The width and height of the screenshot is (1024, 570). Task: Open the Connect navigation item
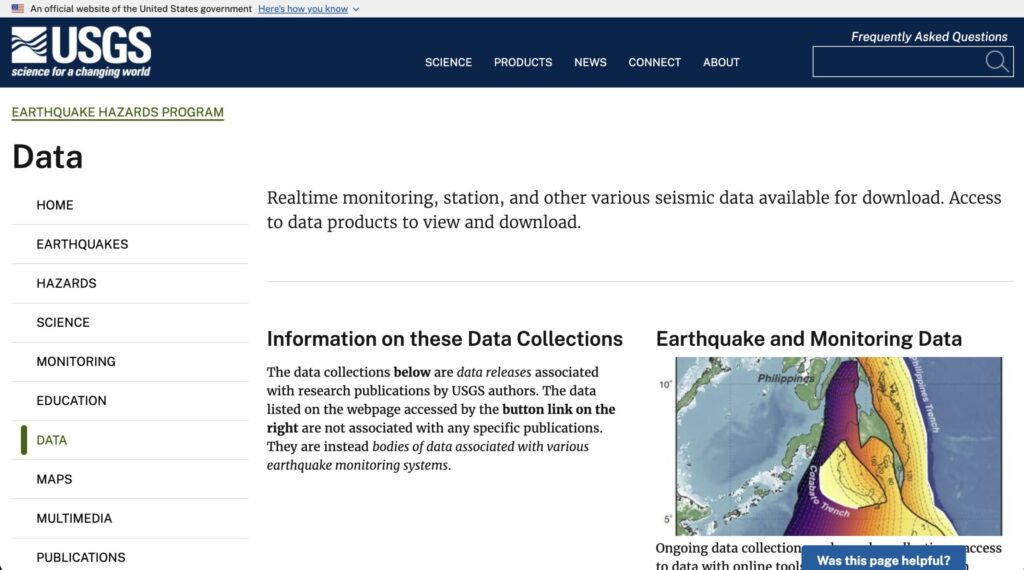654,62
